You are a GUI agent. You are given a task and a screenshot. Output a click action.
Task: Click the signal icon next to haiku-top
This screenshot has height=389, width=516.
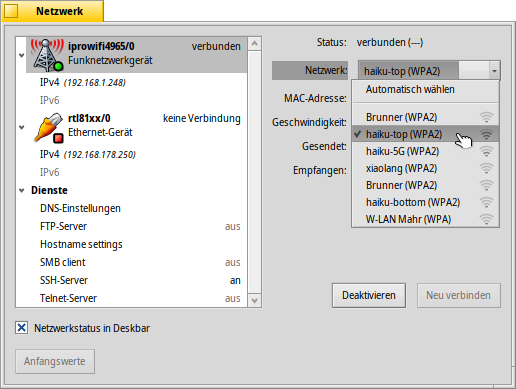[486, 134]
